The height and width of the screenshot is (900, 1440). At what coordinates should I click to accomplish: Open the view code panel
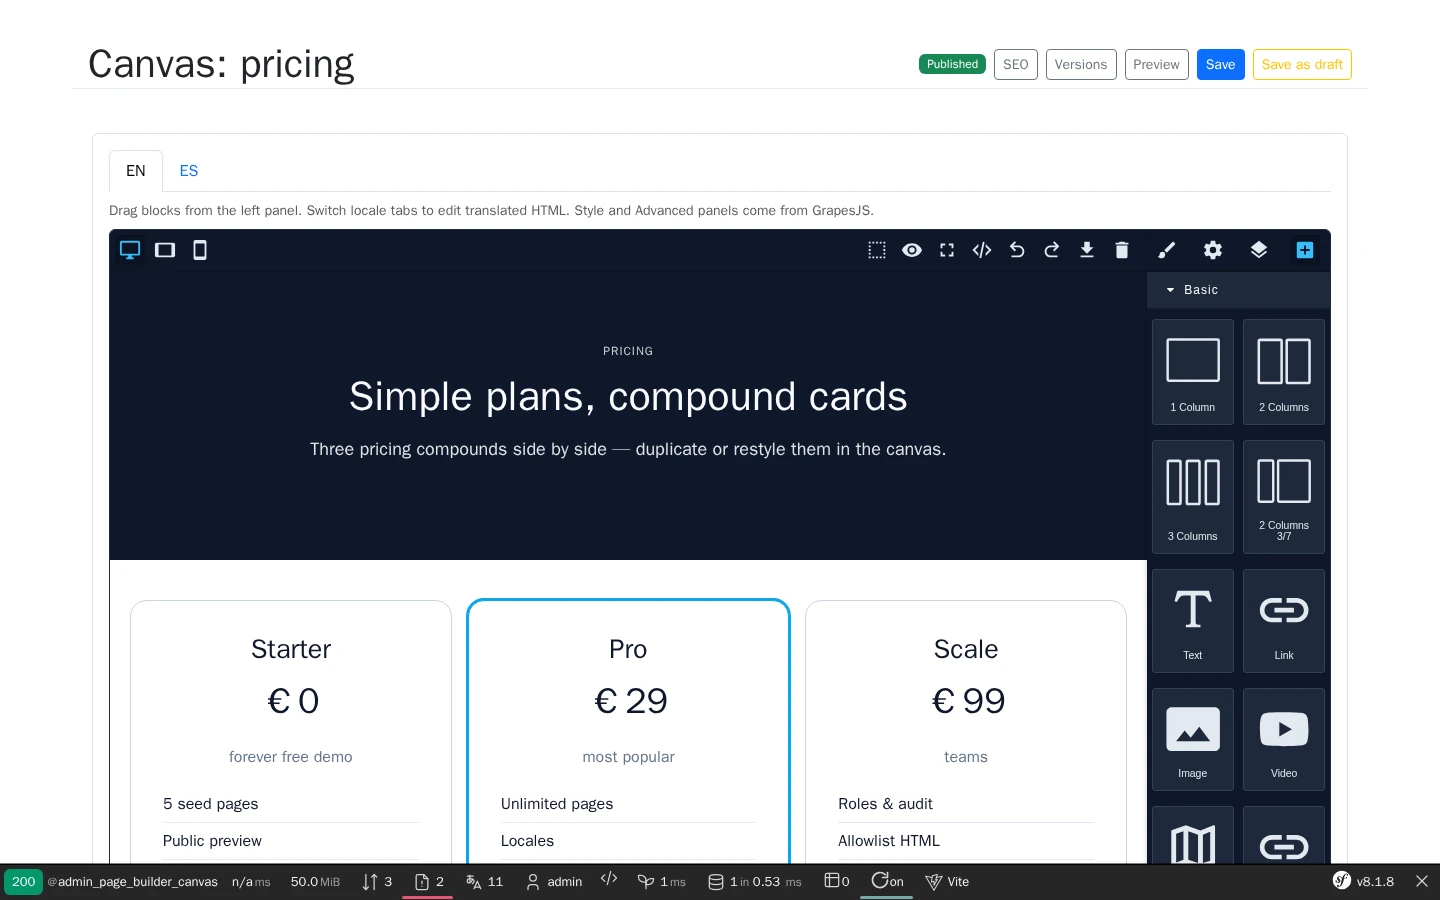[982, 250]
